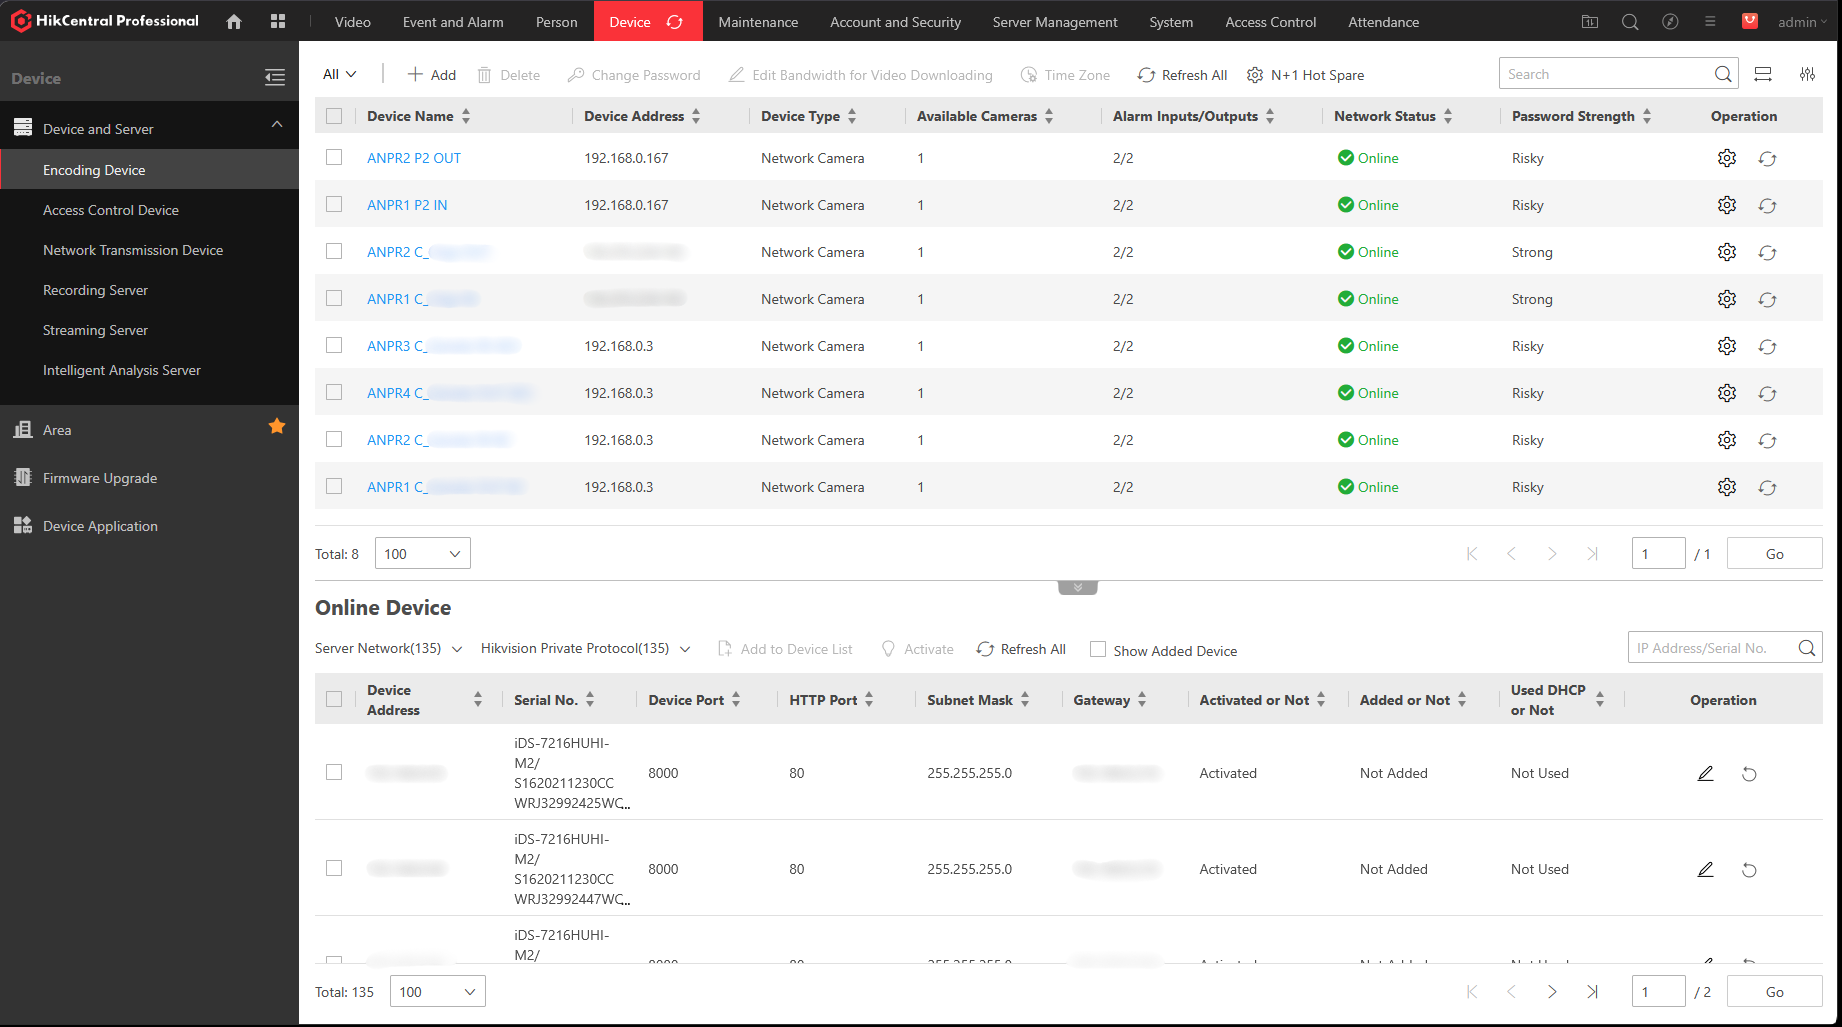The image size is (1842, 1027).
Task: Open the Event and Alarm tab
Action: pyautogui.click(x=453, y=22)
